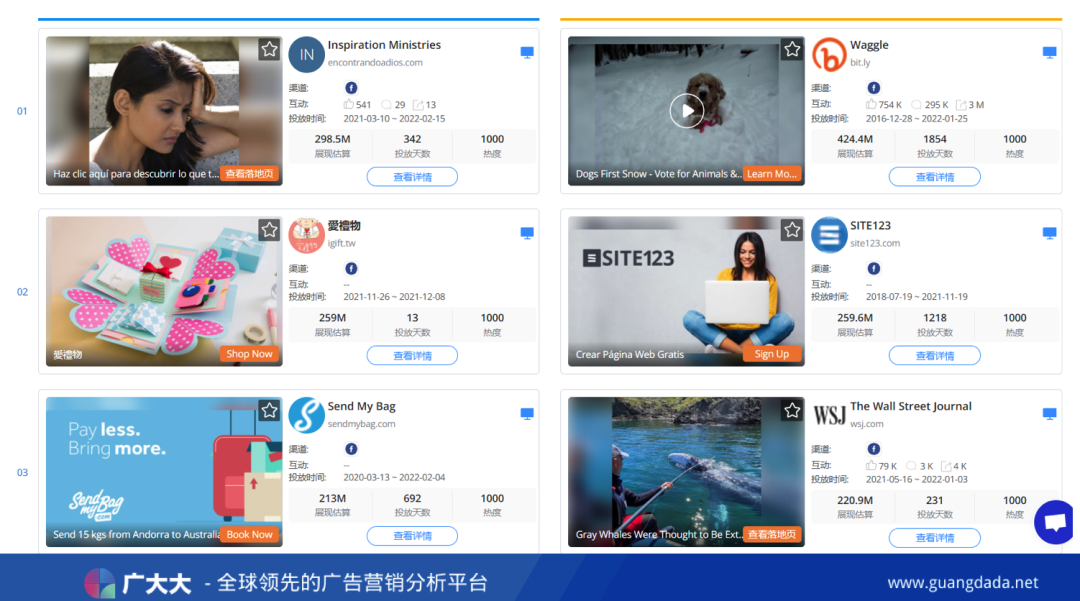Click Learn More on the Waggle ad
This screenshot has height=601, width=1080.
pyautogui.click(x=772, y=173)
